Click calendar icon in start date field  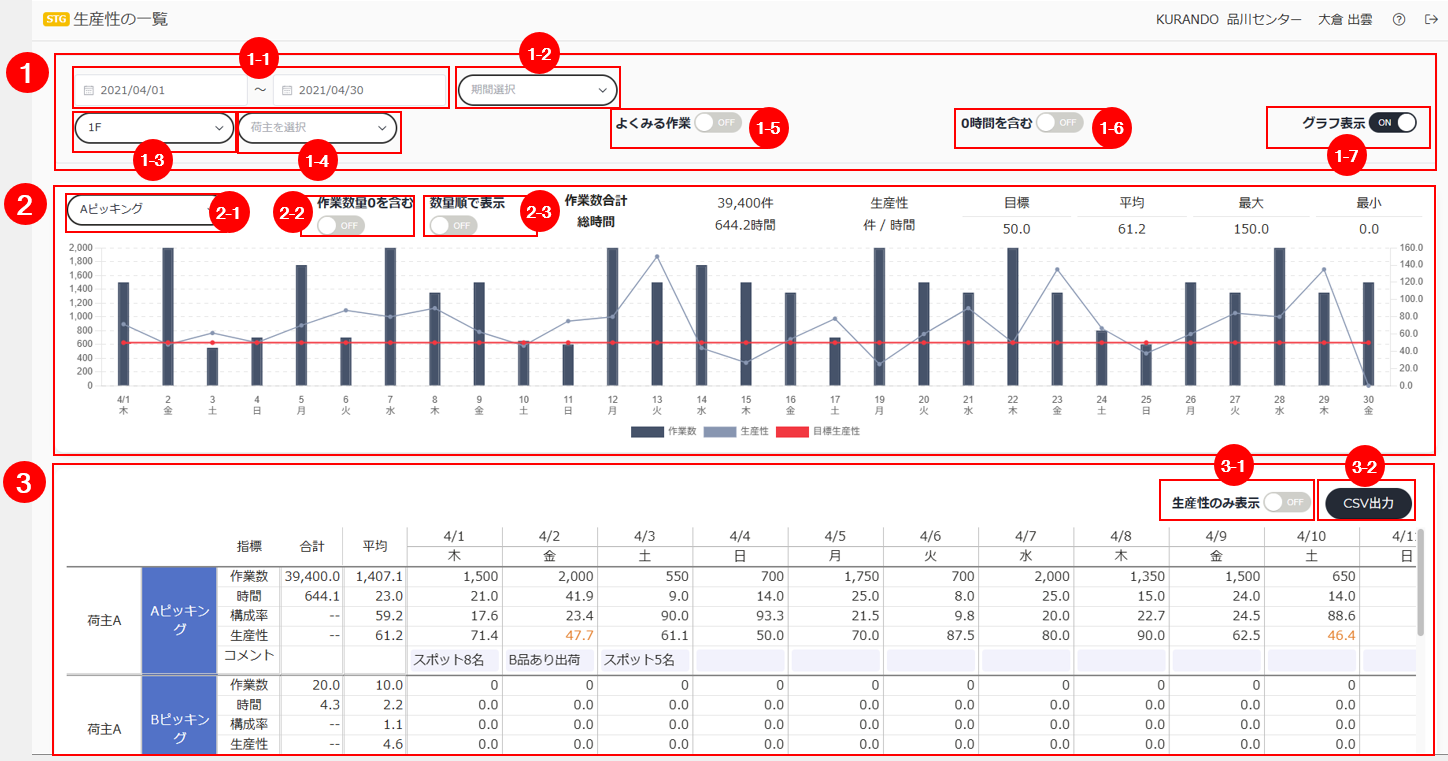89,90
